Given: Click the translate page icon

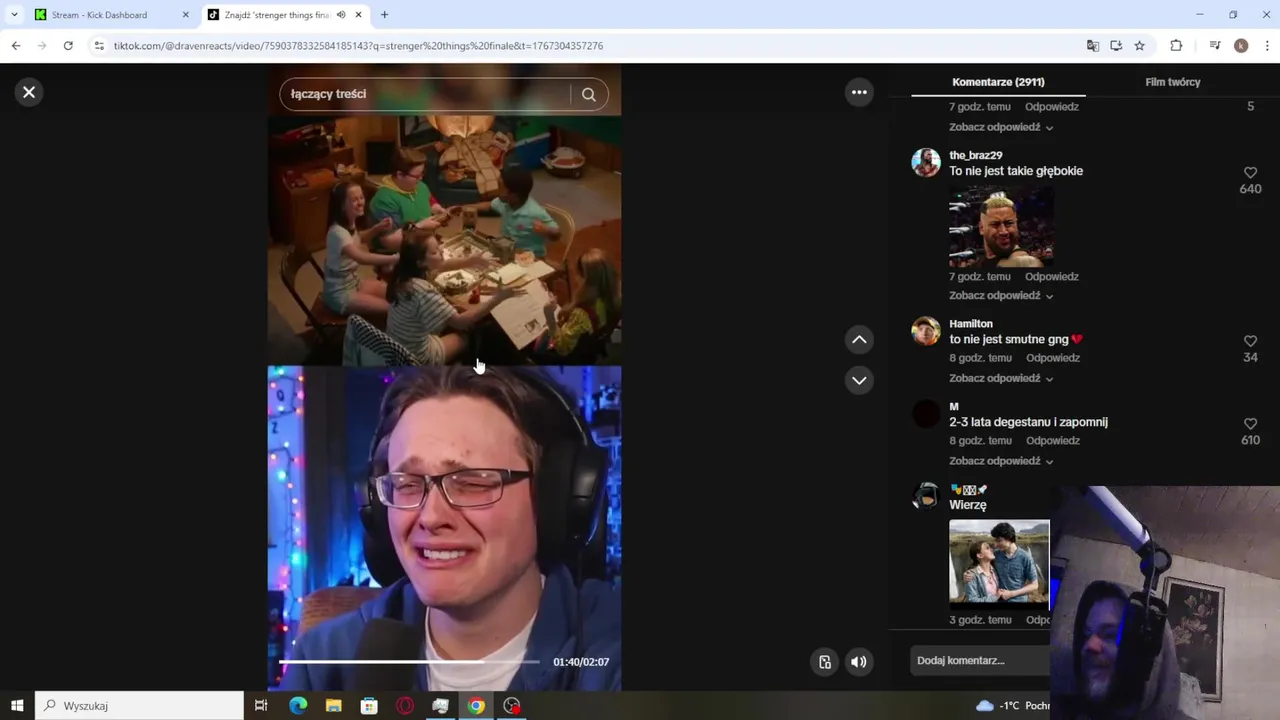Looking at the screenshot, I should point(1092,46).
